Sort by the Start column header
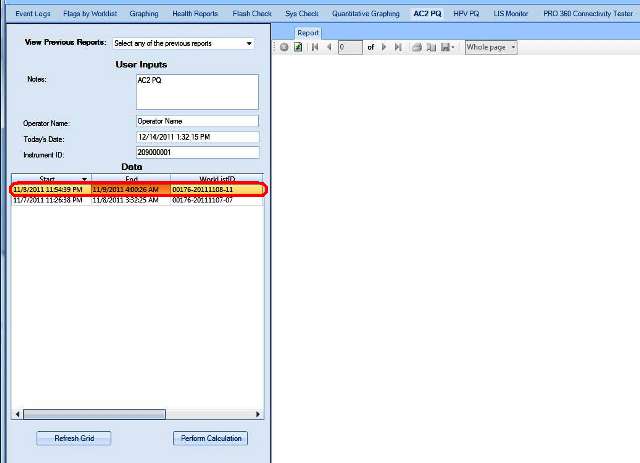Screen dimensions: 640x463 50,178
